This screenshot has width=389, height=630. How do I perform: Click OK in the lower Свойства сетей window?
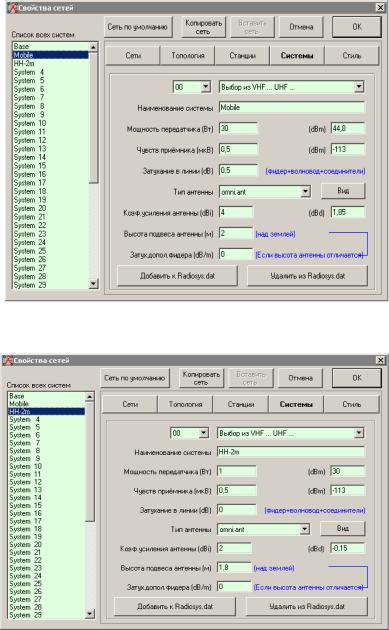click(356, 378)
